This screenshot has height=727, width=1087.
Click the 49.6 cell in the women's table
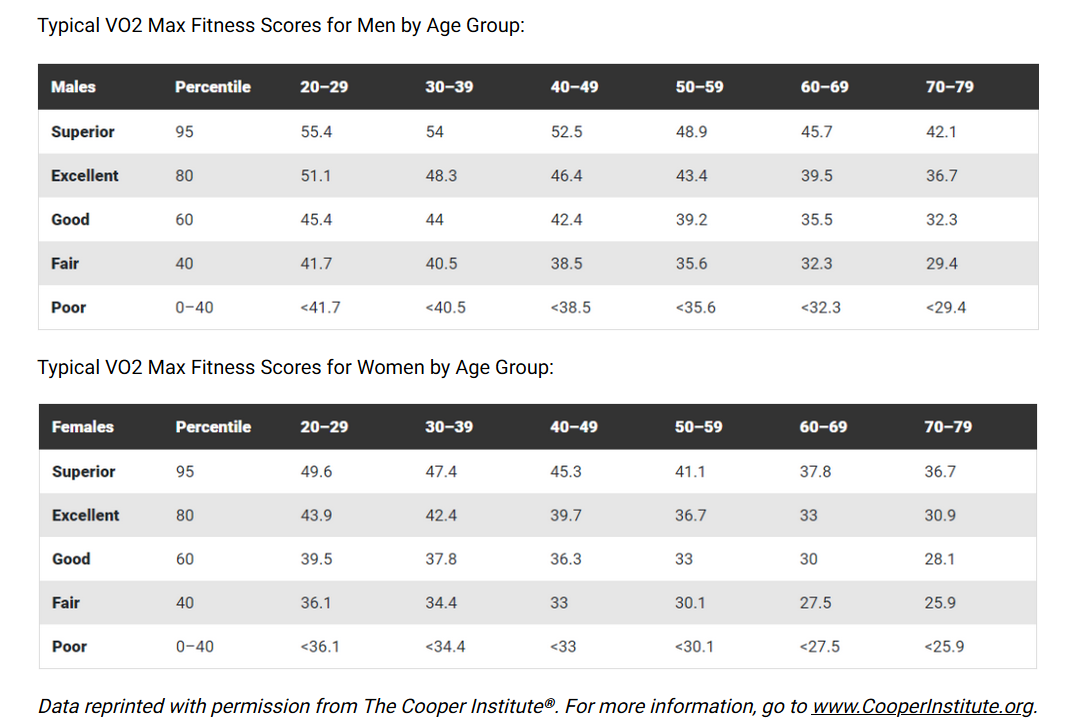click(317, 472)
